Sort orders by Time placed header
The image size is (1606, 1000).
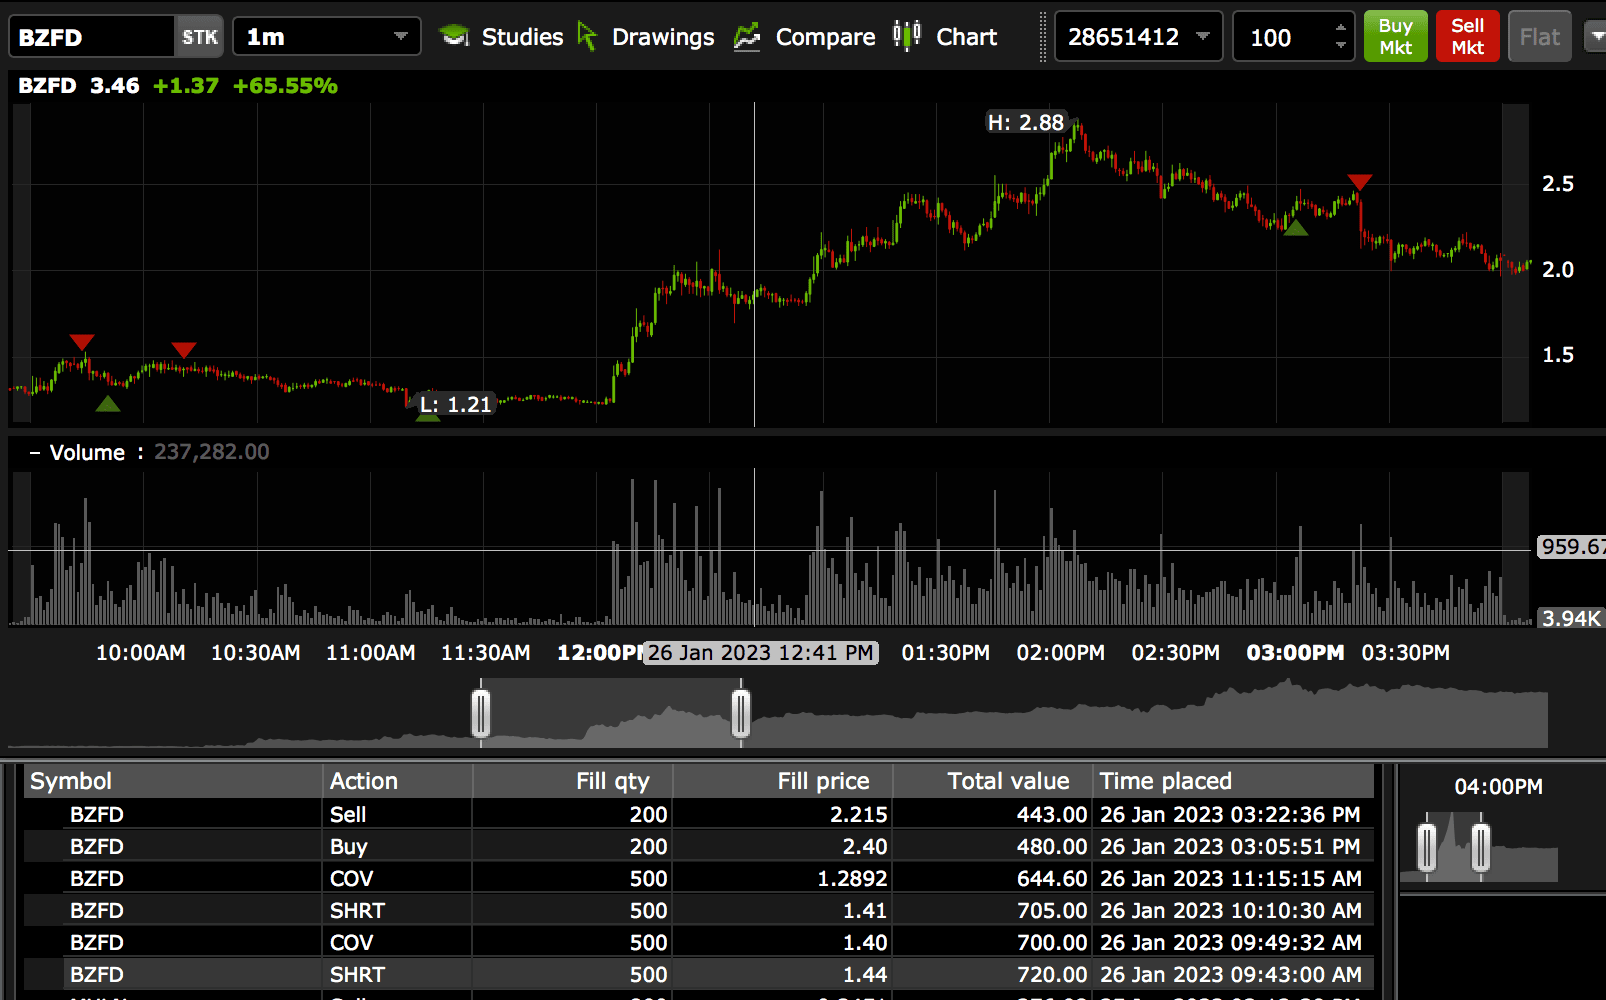click(1165, 781)
